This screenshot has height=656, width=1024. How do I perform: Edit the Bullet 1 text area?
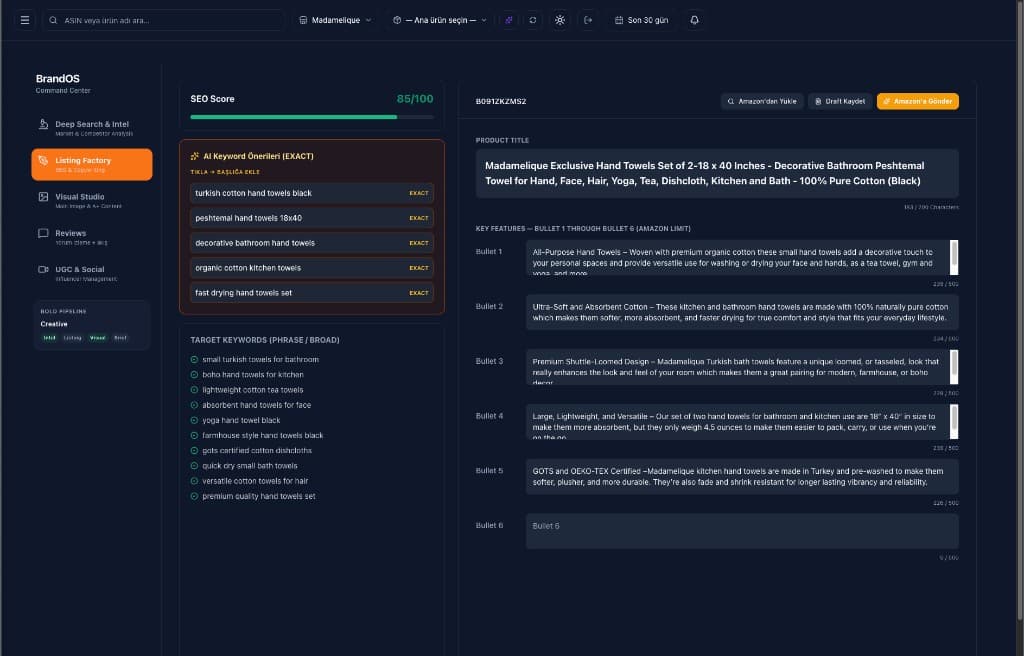pyautogui.click(x=742, y=257)
